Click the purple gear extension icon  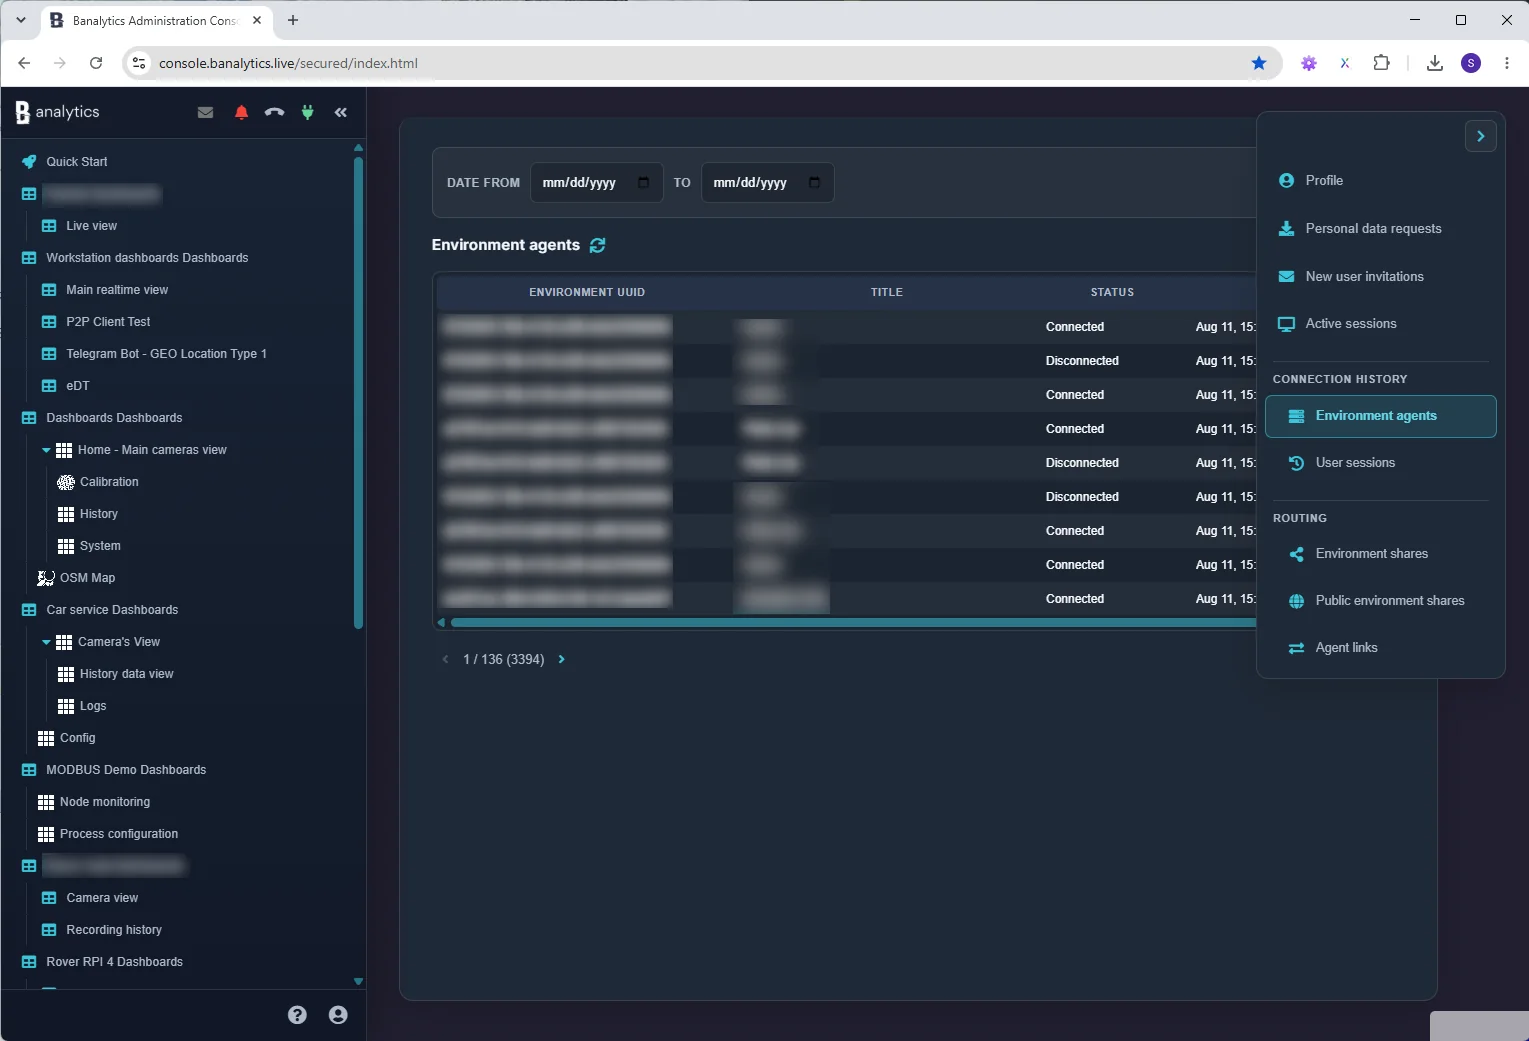[x=1308, y=63]
